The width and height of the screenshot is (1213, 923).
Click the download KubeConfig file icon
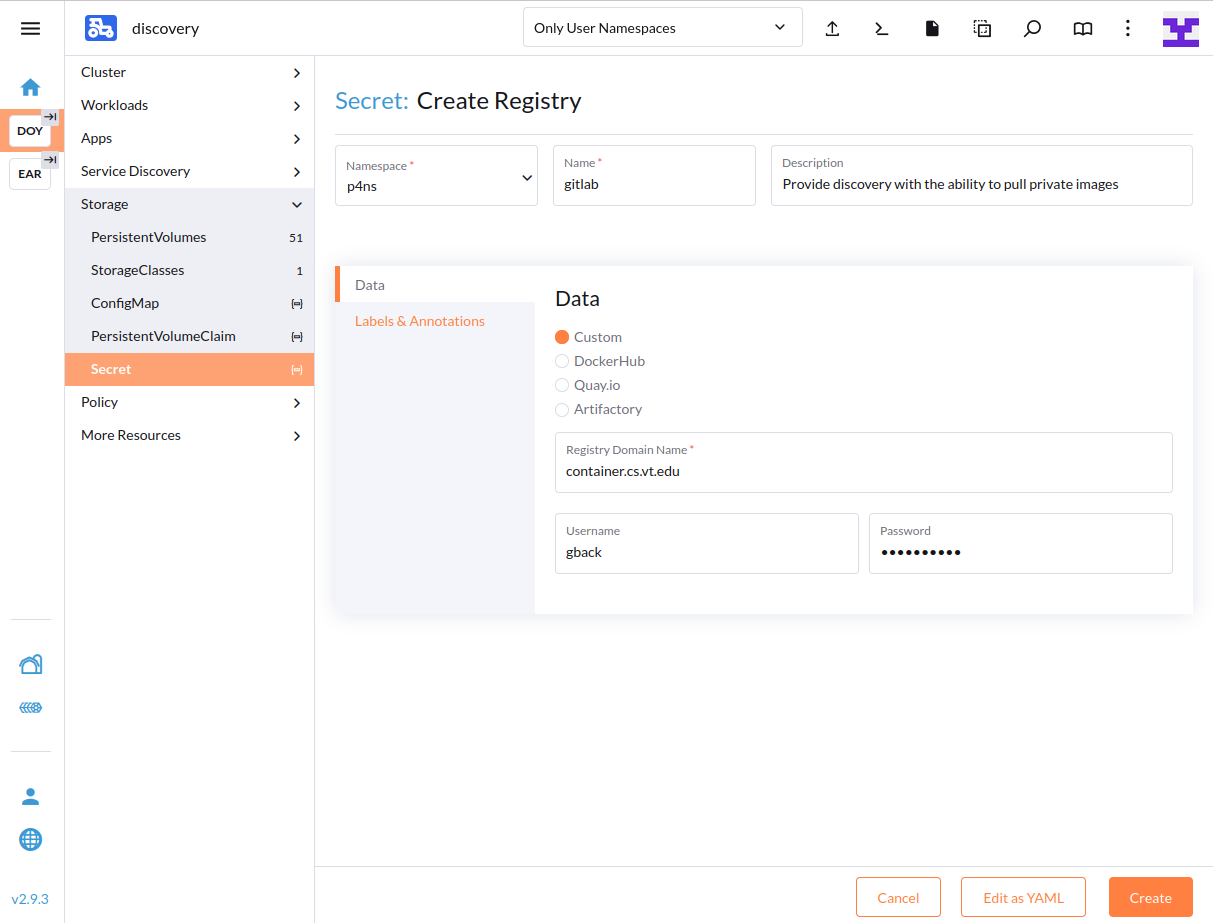click(932, 28)
